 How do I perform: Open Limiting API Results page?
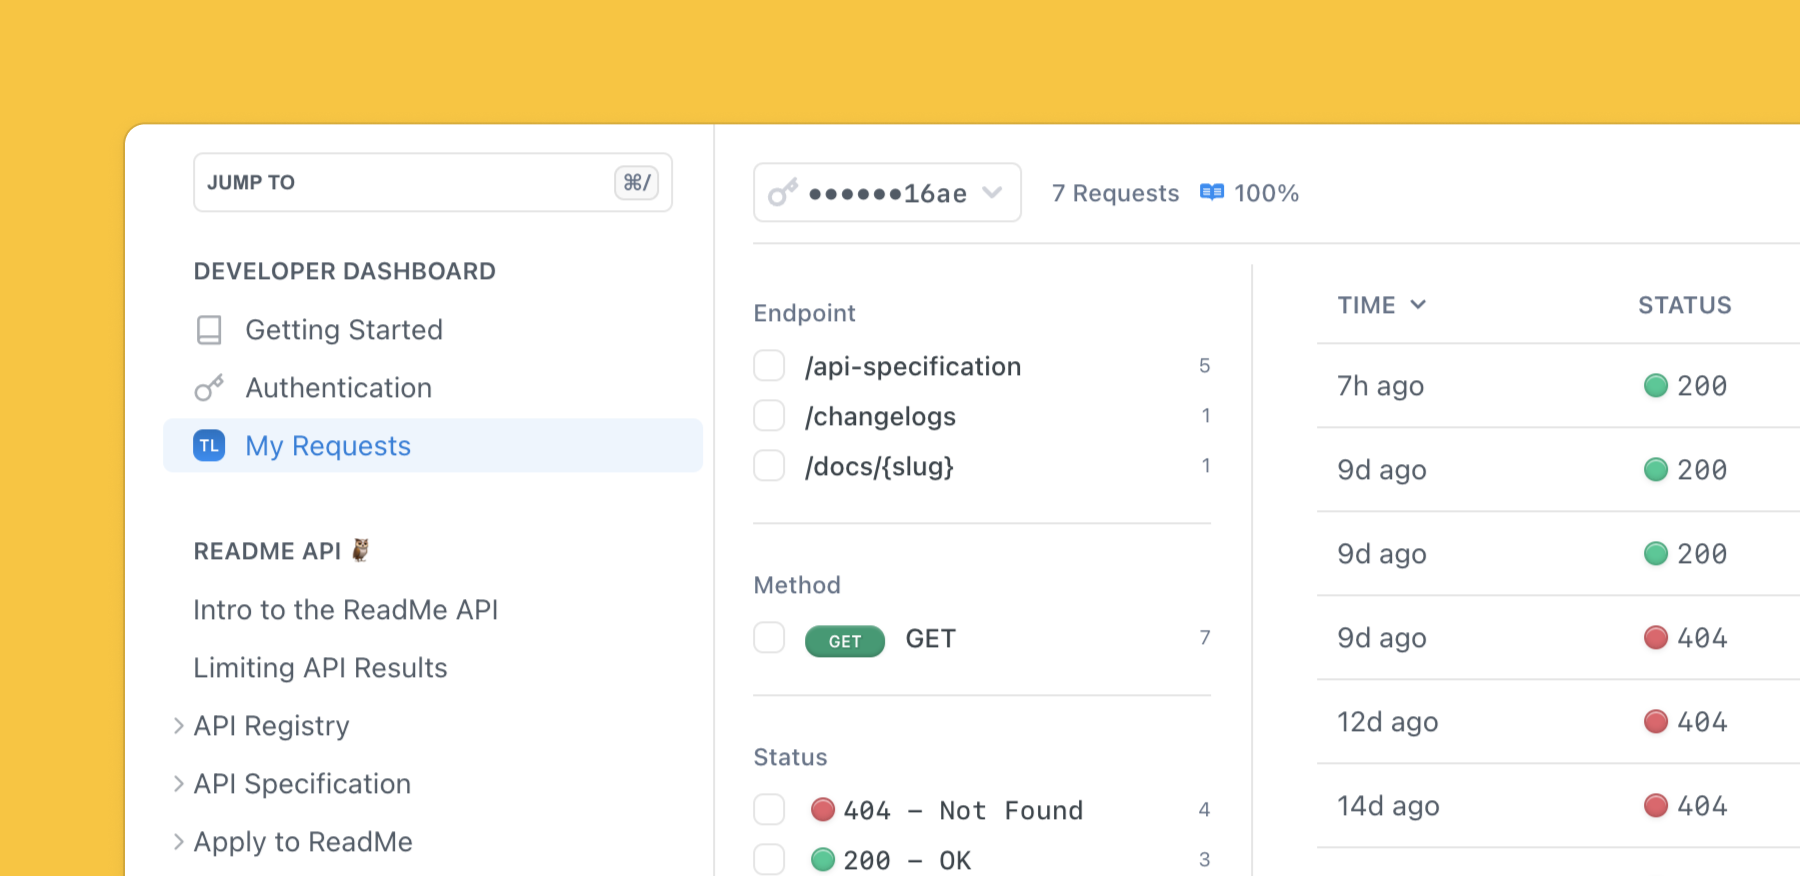click(320, 668)
